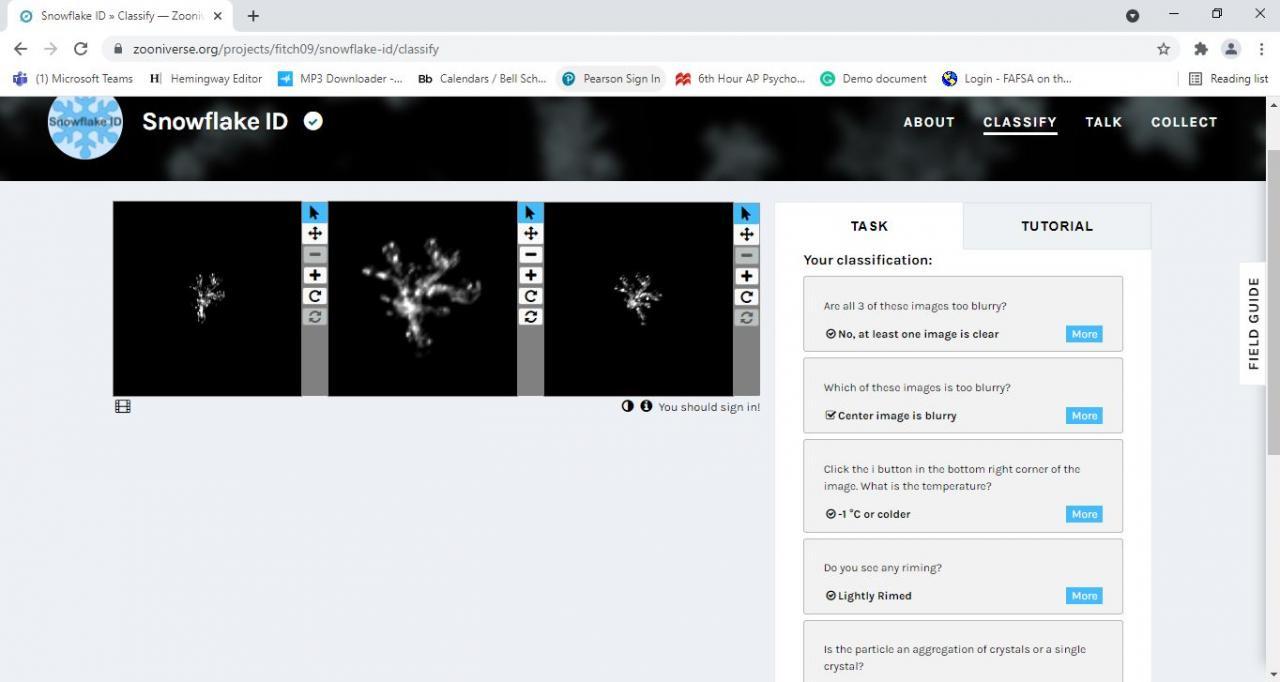Image resolution: width=1280 pixels, height=682 pixels.
Task: Open the FIELD GUIDE side tab
Action: (x=1254, y=323)
